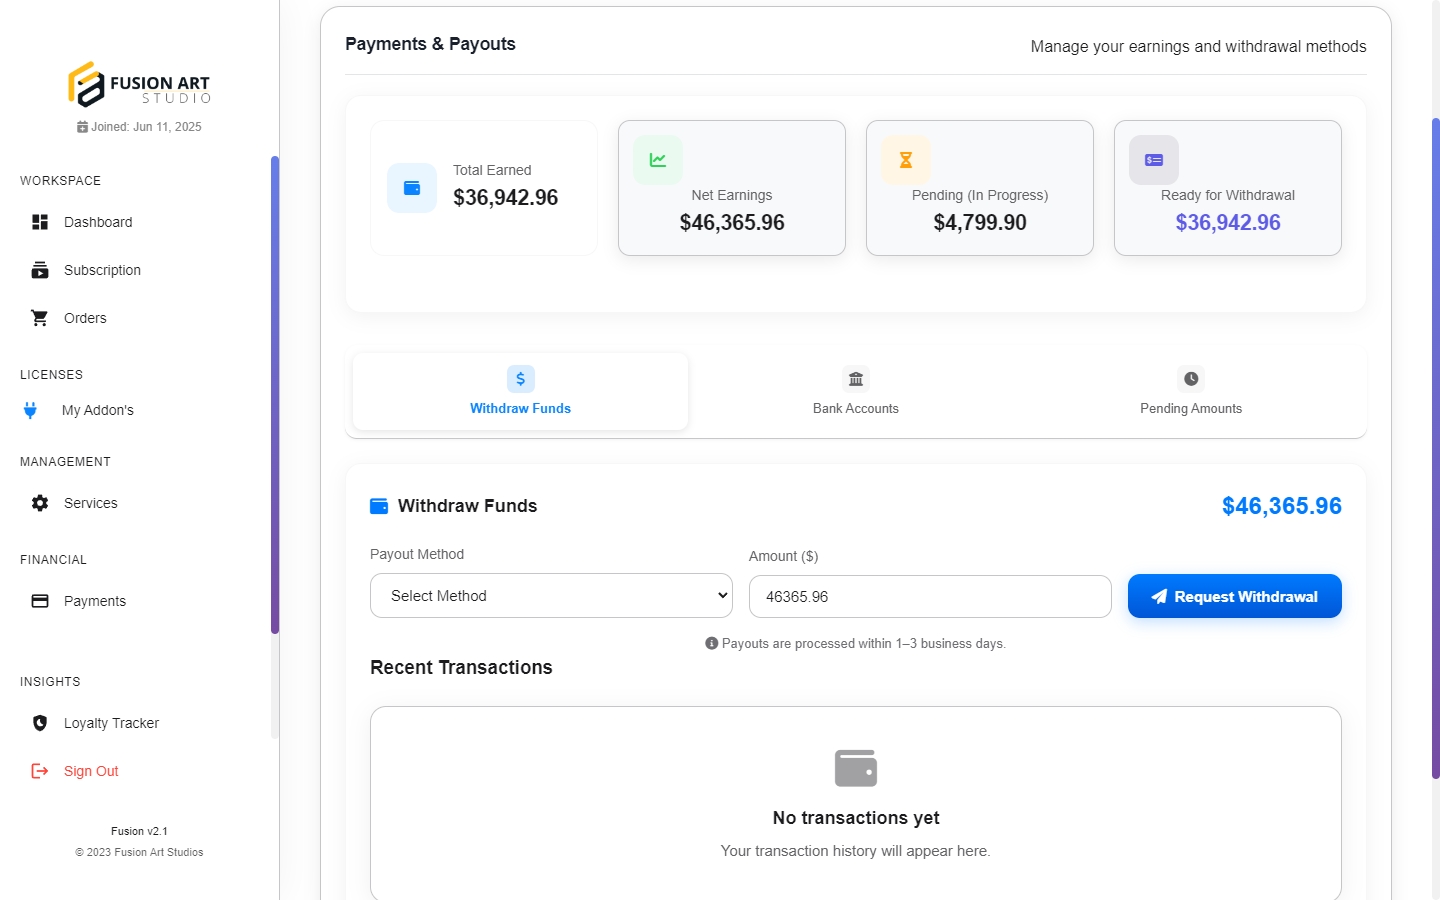Screen dimensions: 1440x900
Task: Click the Services gear icon
Action: (40, 503)
